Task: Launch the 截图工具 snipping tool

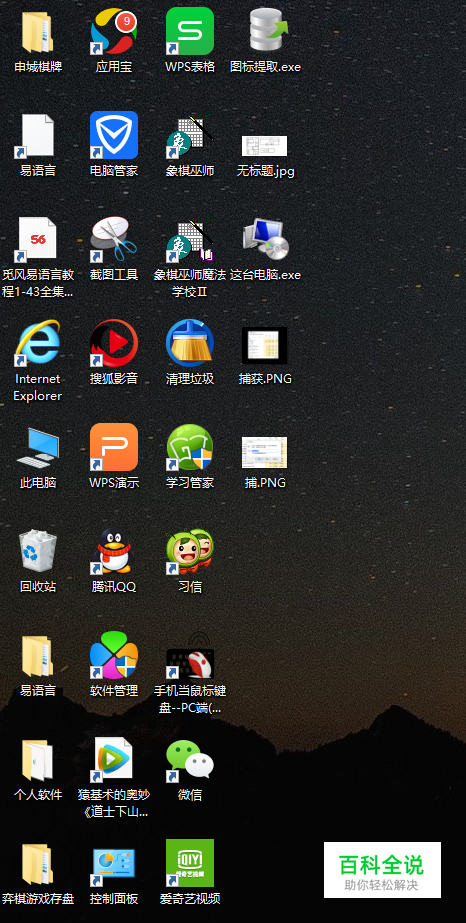Action: (x=114, y=240)
